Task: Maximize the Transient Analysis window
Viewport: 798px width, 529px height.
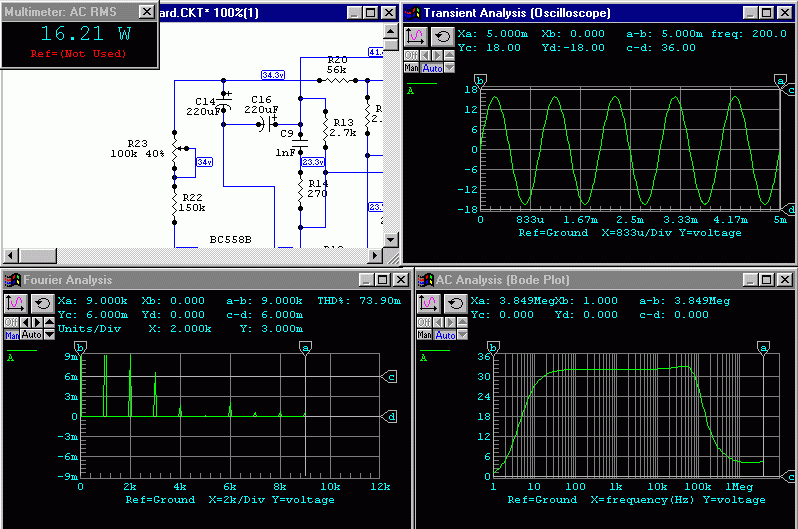Action: 766,13
